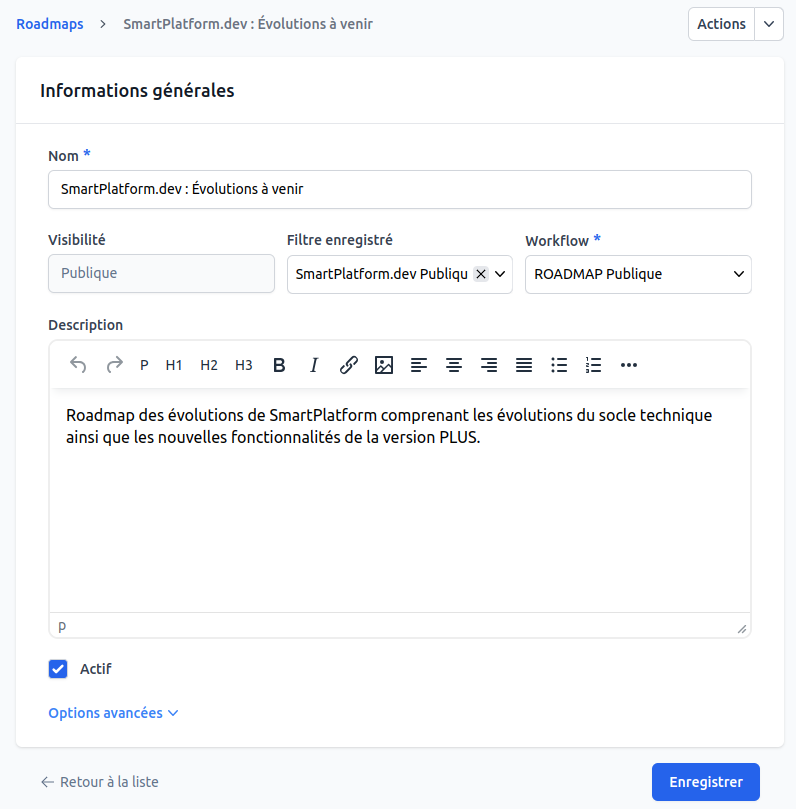The width and height of the screenshot is (796, 809).
Task: Navigate back via the Roadmaps breadcrumb
Action: tap(49, 23)
